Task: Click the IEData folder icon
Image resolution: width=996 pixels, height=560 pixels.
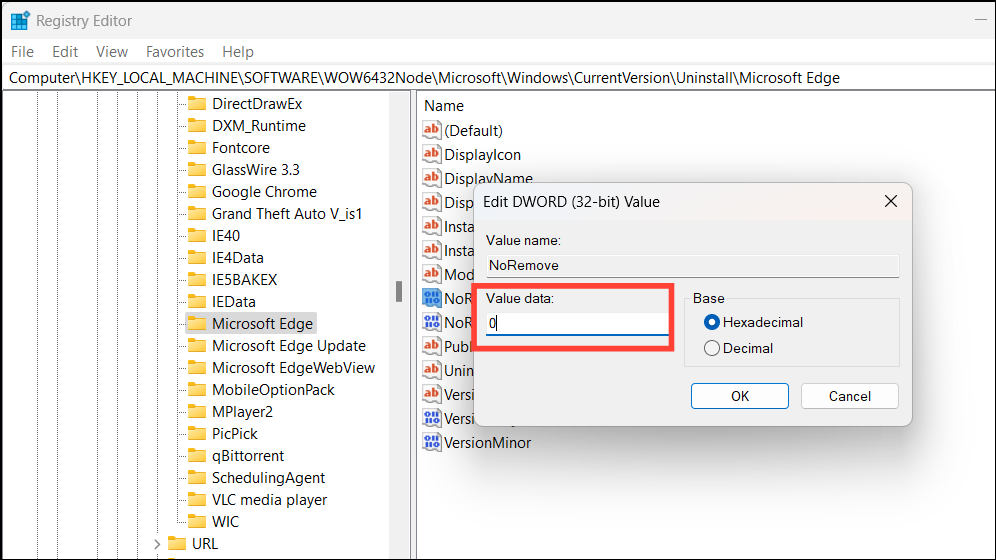Action: pos(197,302)
